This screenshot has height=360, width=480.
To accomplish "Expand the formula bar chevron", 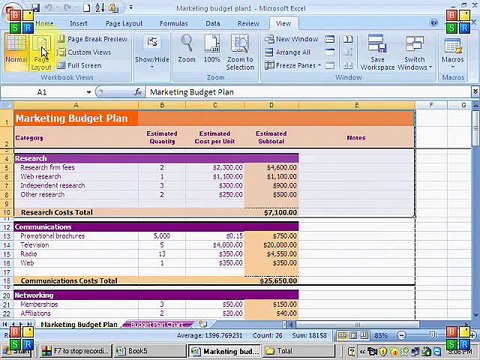I will pyautogui.click(x=475, y=92).
